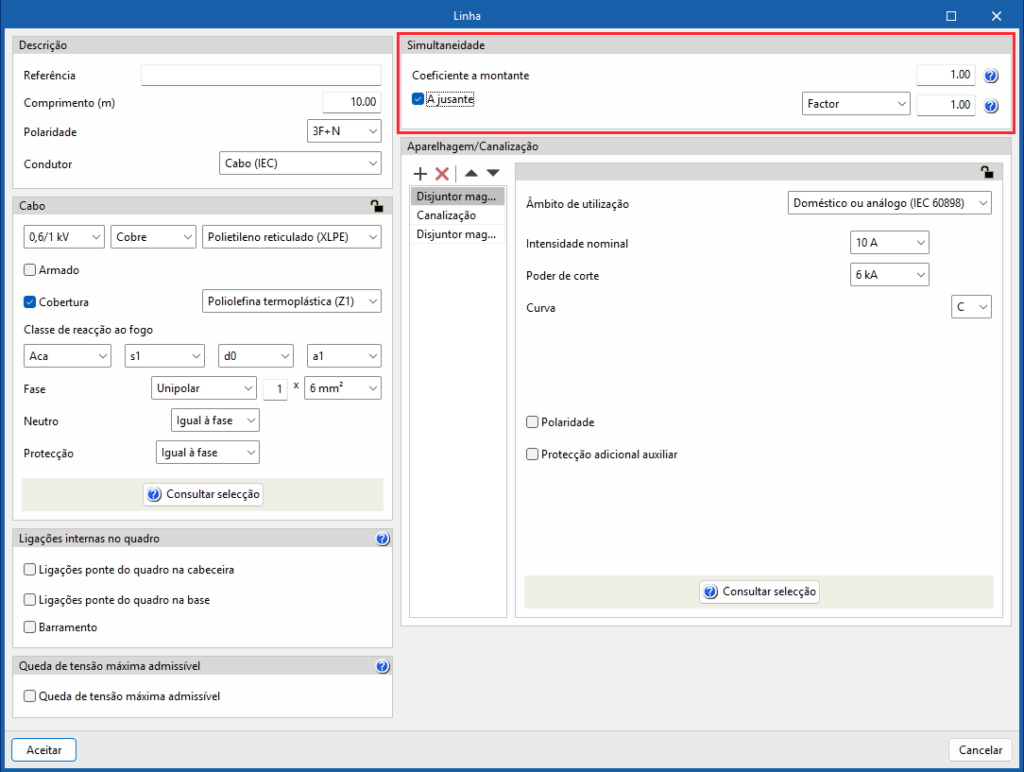1024x772 pixels.
Task: Open the Condutor Cabo (IEC) dropdown
Action: coord(300,163)
